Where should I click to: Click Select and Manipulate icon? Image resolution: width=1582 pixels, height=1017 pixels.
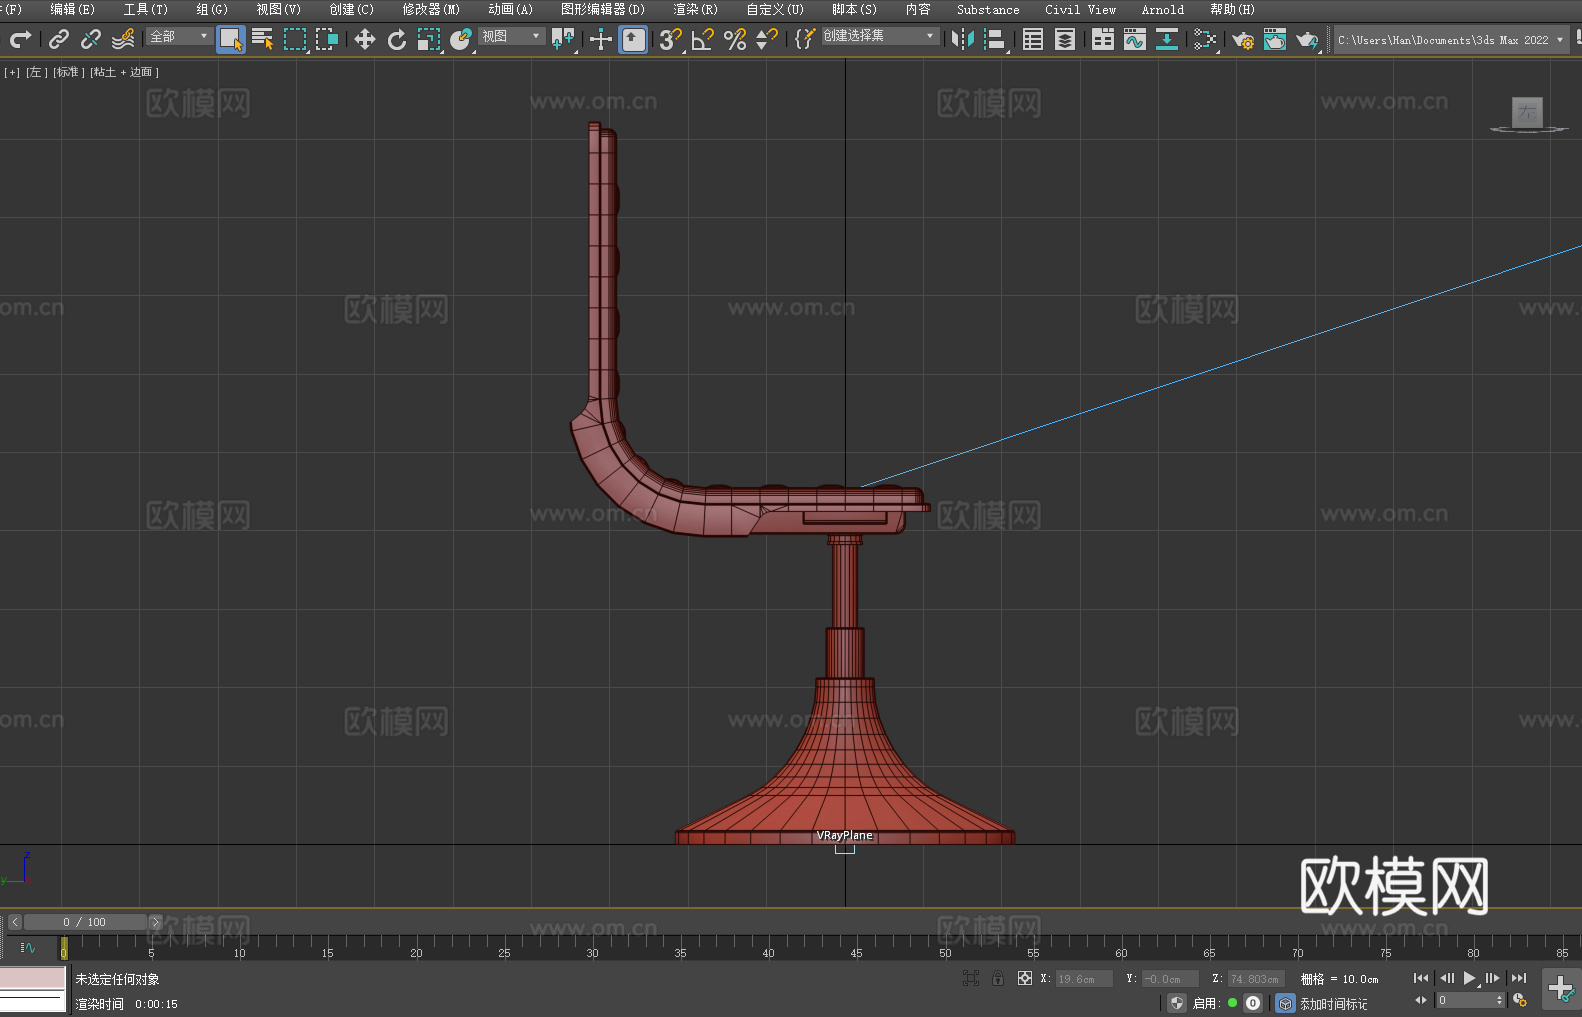tap(601, 39)
